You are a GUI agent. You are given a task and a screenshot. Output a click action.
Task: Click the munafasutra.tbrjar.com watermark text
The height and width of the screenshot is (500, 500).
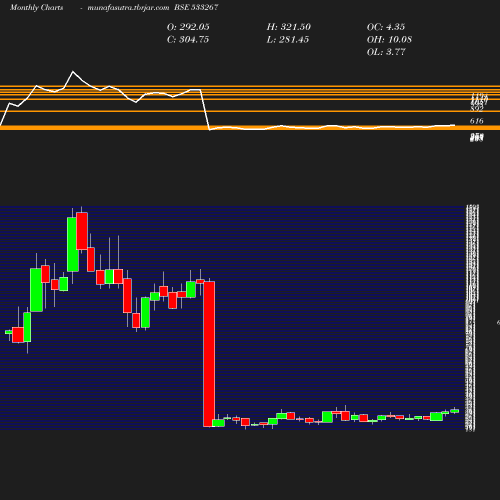click(x=128, y=8)
